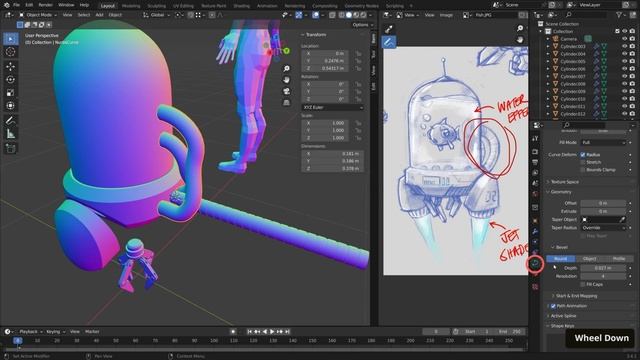Open the File menu
Screen dimensions: 640x360
tap(16, 5)
